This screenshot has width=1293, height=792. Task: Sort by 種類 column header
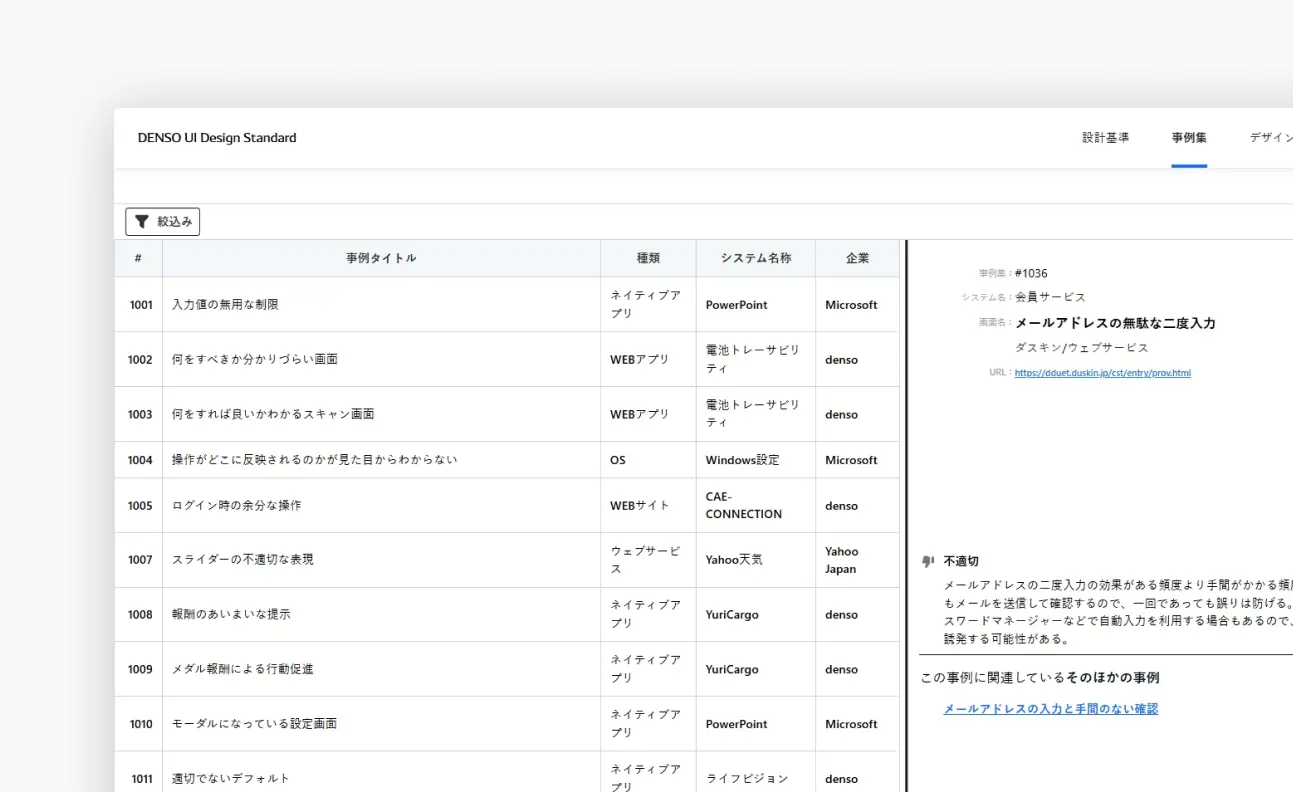648,258
